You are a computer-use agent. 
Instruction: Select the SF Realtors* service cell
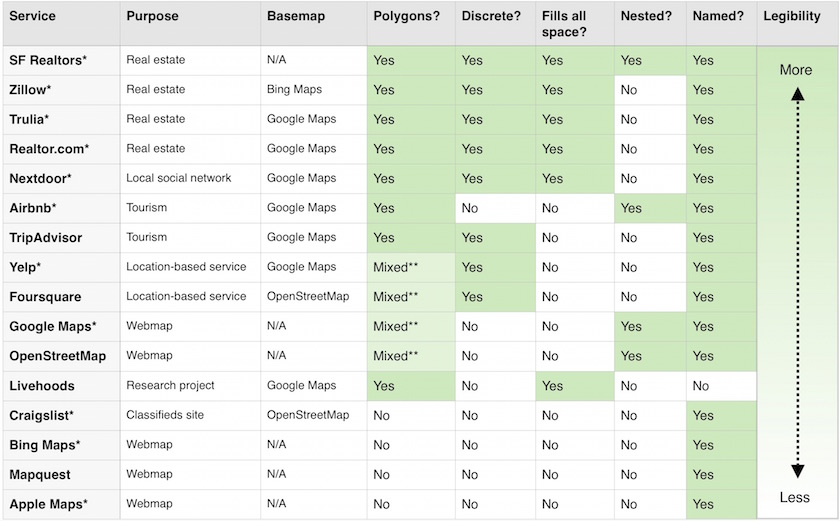[48, 61]
